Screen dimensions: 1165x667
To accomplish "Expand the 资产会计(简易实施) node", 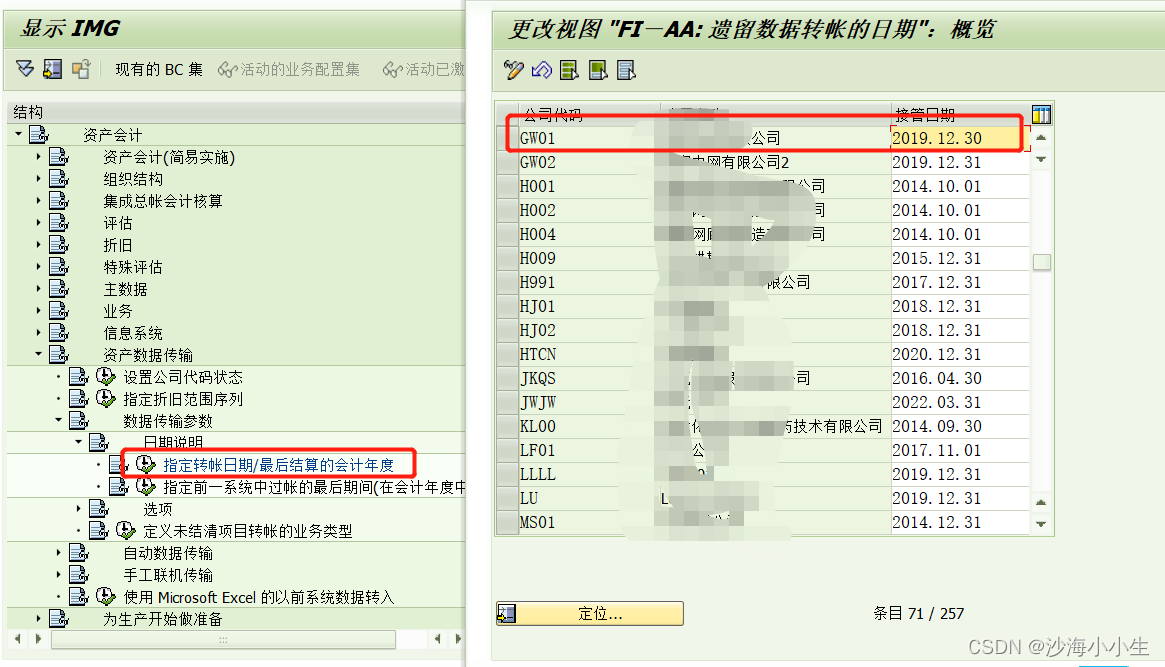I will click(x=39, y=157).
